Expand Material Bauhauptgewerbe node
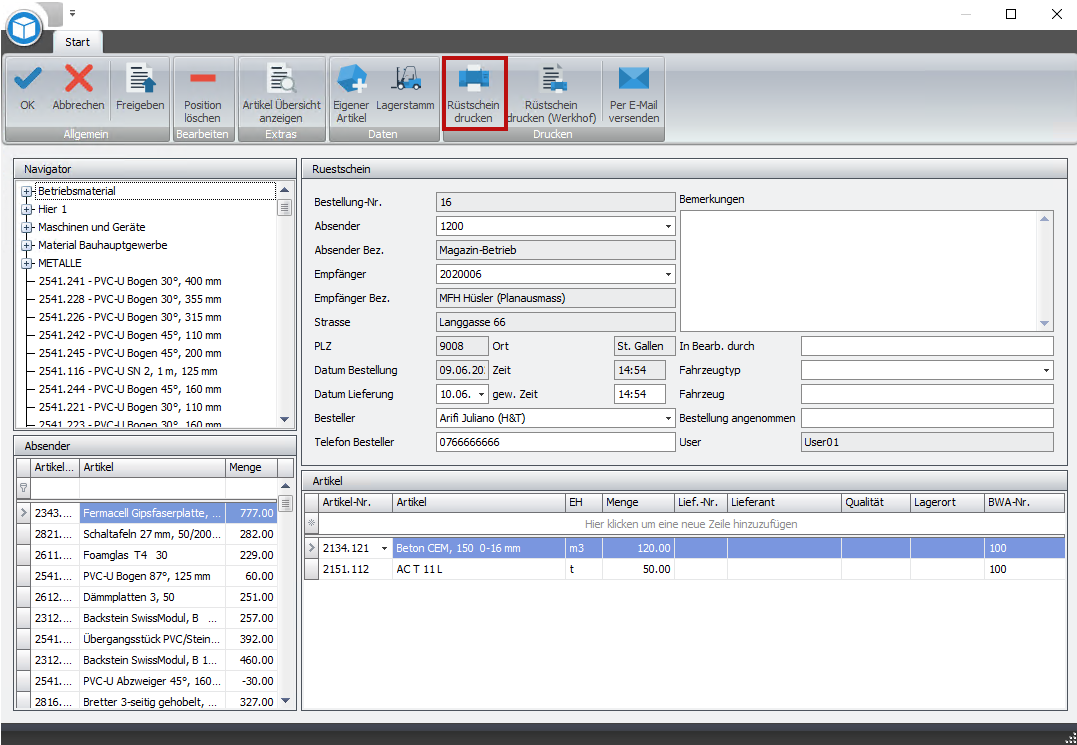The height and width of the screenshot is (745, 1077). 26,245
